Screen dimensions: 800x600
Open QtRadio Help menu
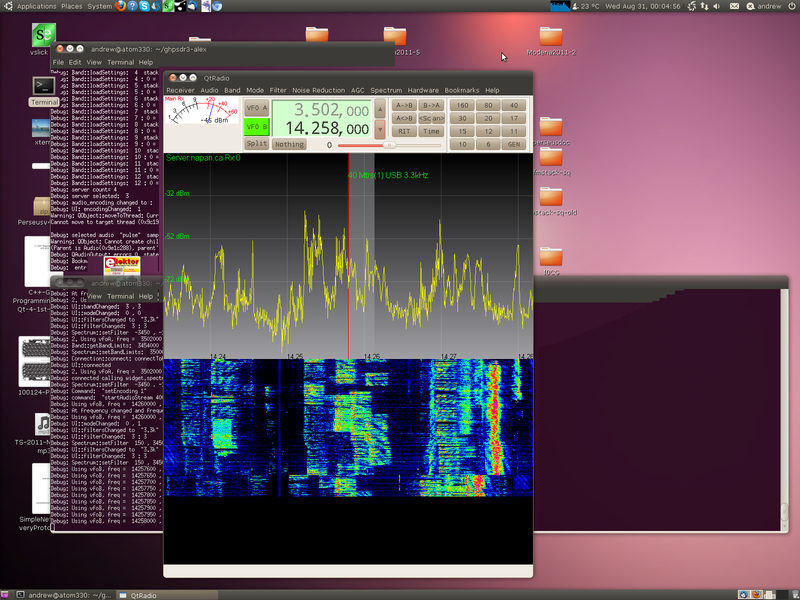point(492,90)
